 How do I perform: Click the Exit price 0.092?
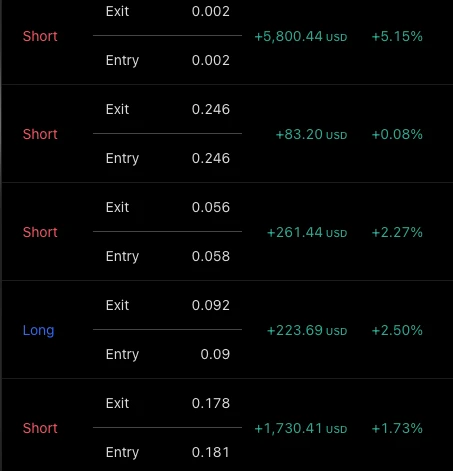click(211, 305)
